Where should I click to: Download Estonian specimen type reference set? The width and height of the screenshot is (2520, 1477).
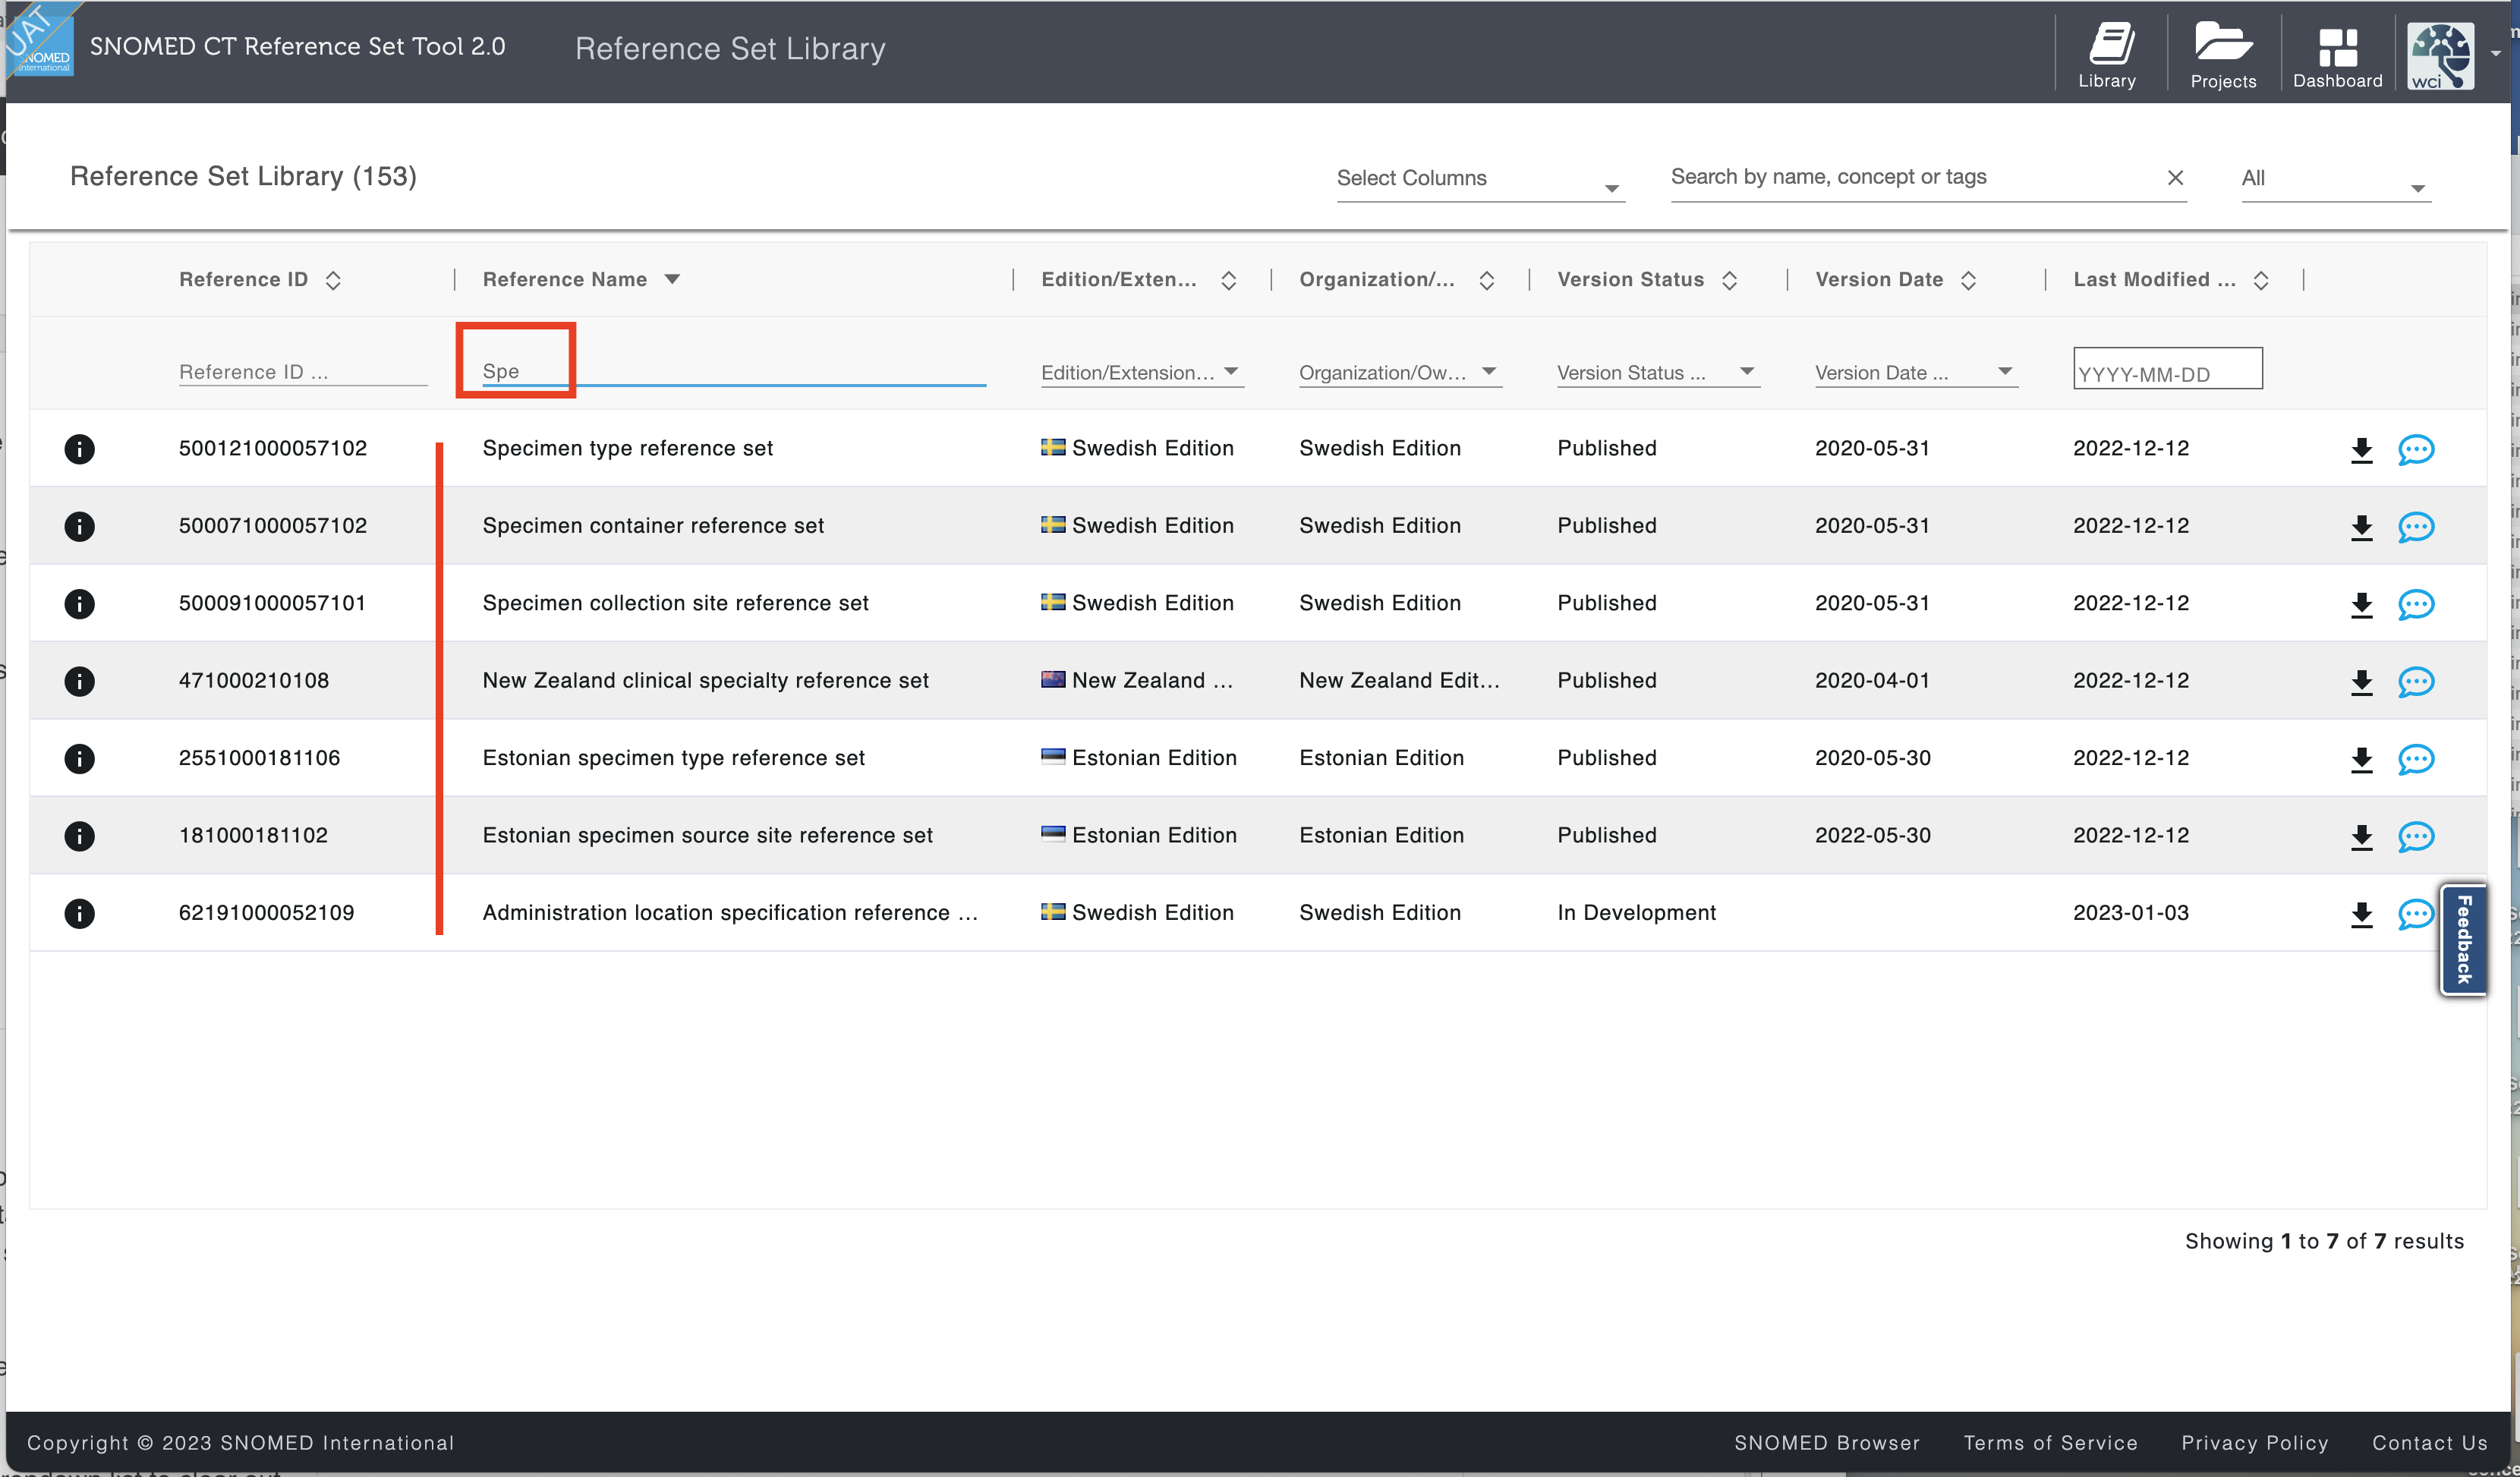tap(2361, 760)
